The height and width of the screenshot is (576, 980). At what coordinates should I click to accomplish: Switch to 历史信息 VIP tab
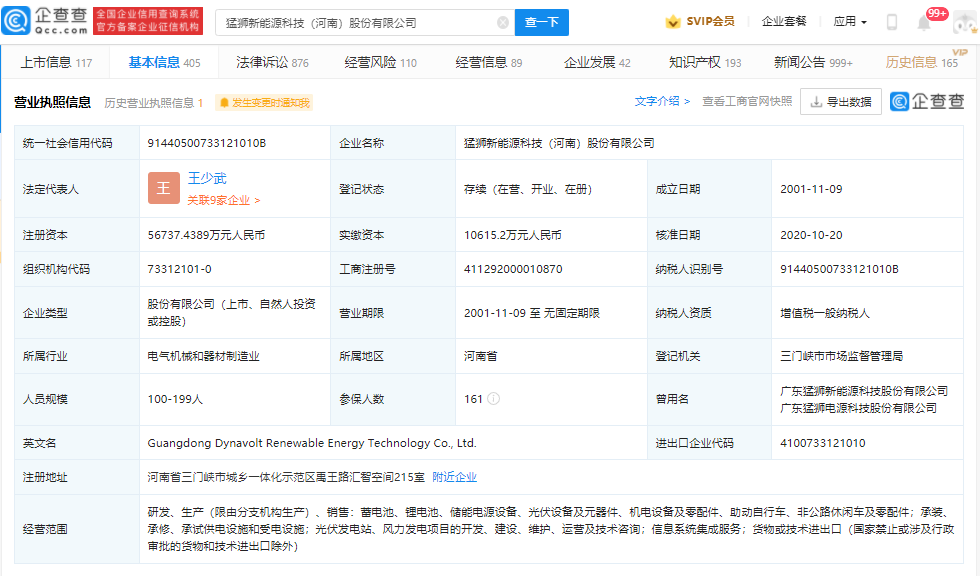coord(922,62)
